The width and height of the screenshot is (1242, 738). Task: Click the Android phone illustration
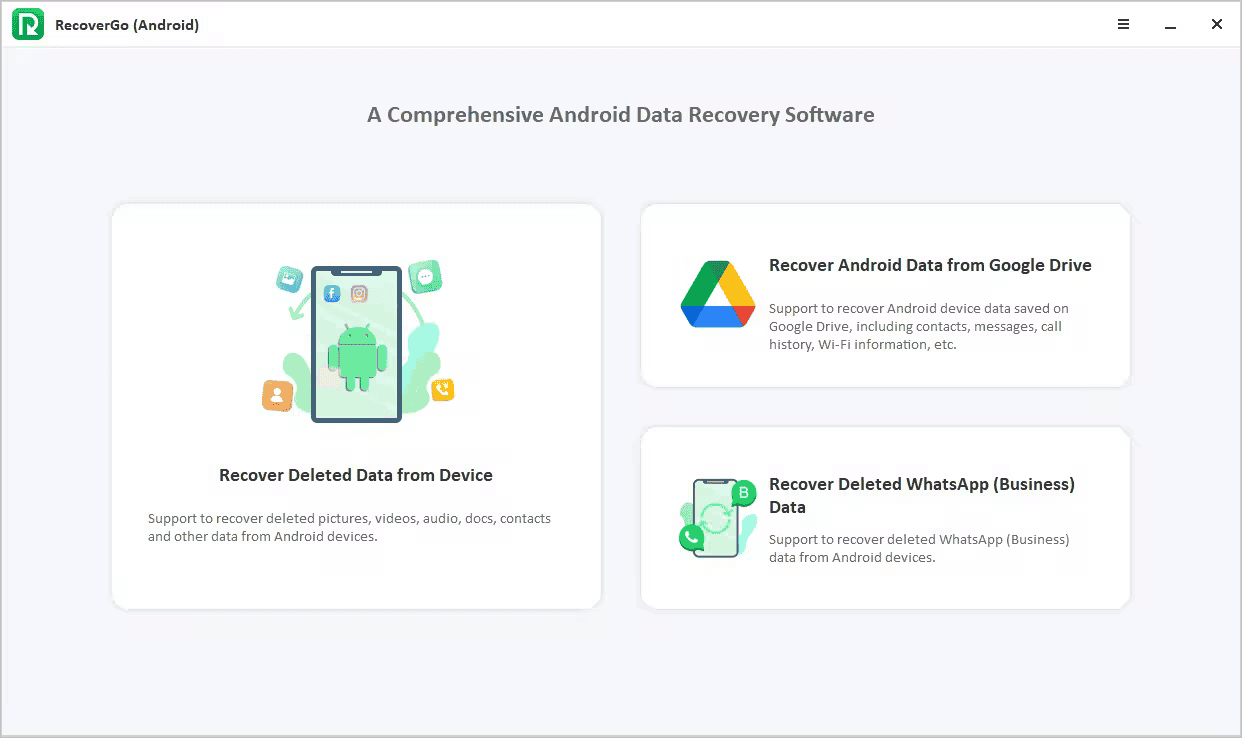356,343
